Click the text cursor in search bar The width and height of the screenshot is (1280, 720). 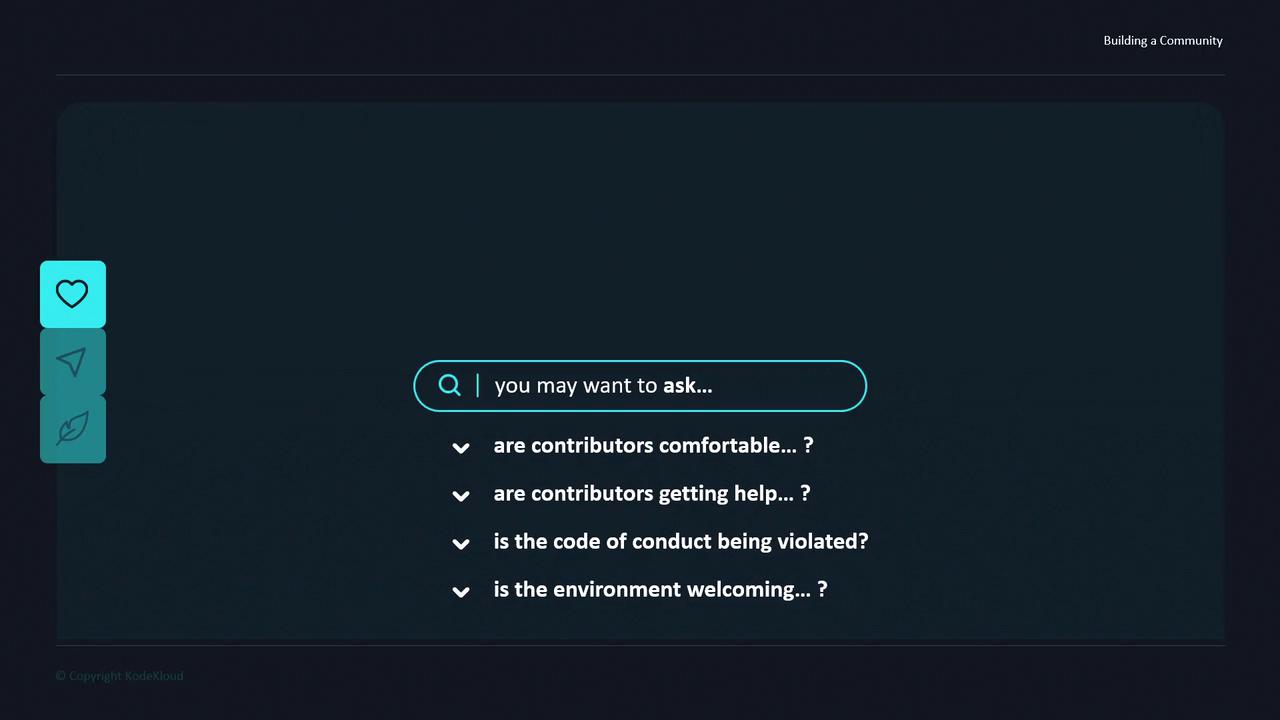point(478,385)
